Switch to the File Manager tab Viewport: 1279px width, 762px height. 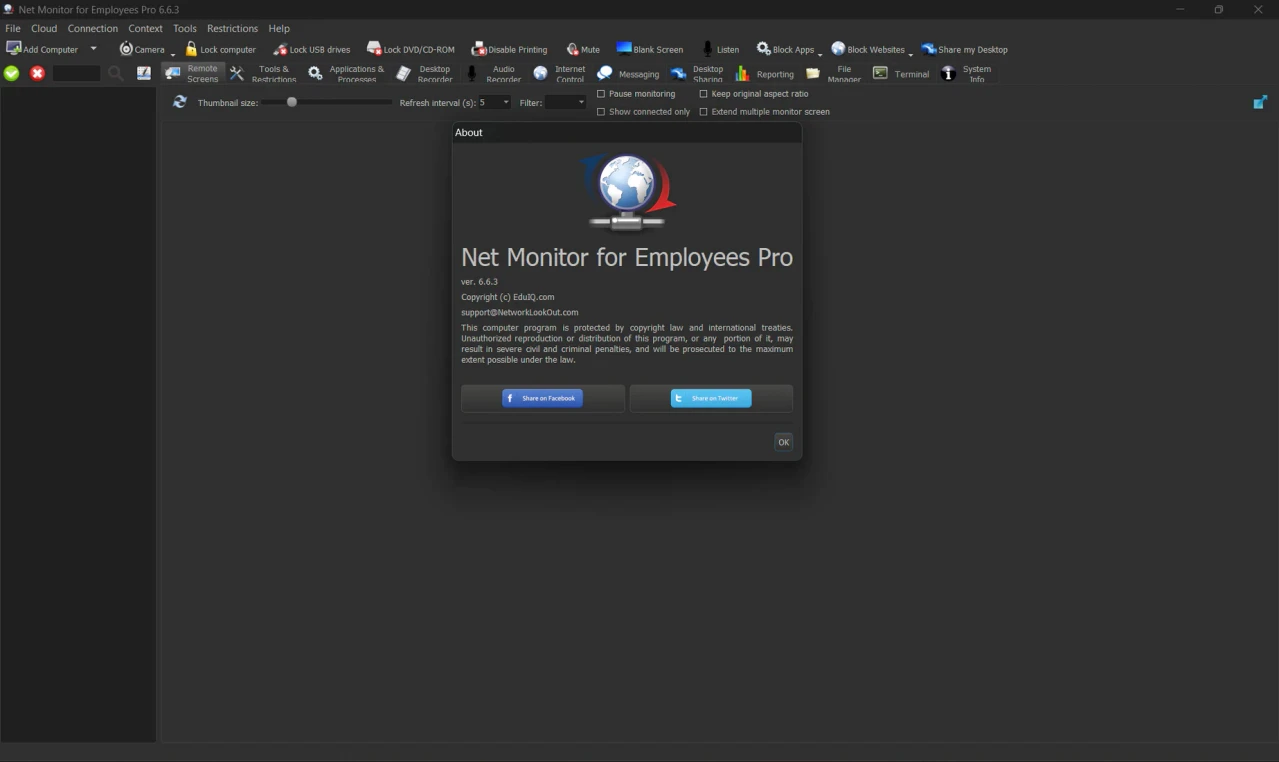834,73
